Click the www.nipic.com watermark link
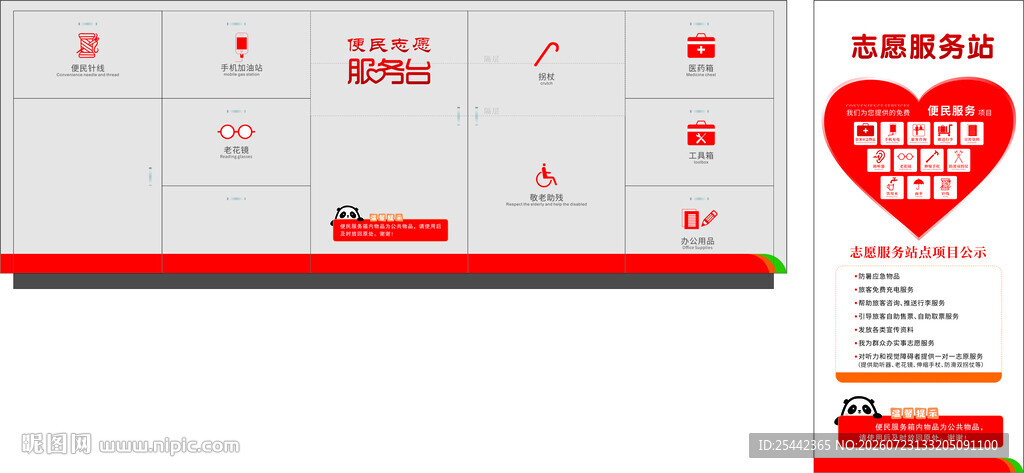1024x473 pixels. (x=169, y=447)
